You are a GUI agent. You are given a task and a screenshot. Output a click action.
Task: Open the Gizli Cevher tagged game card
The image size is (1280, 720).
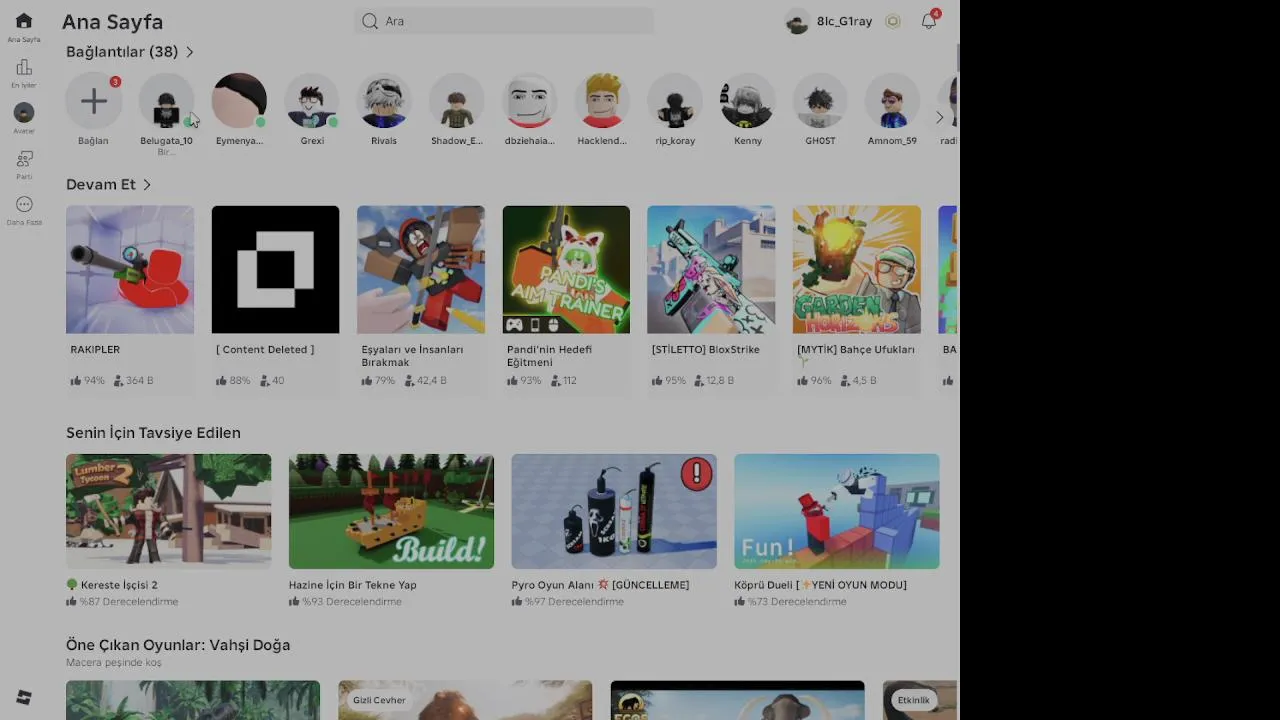click(x=465, y=700)
